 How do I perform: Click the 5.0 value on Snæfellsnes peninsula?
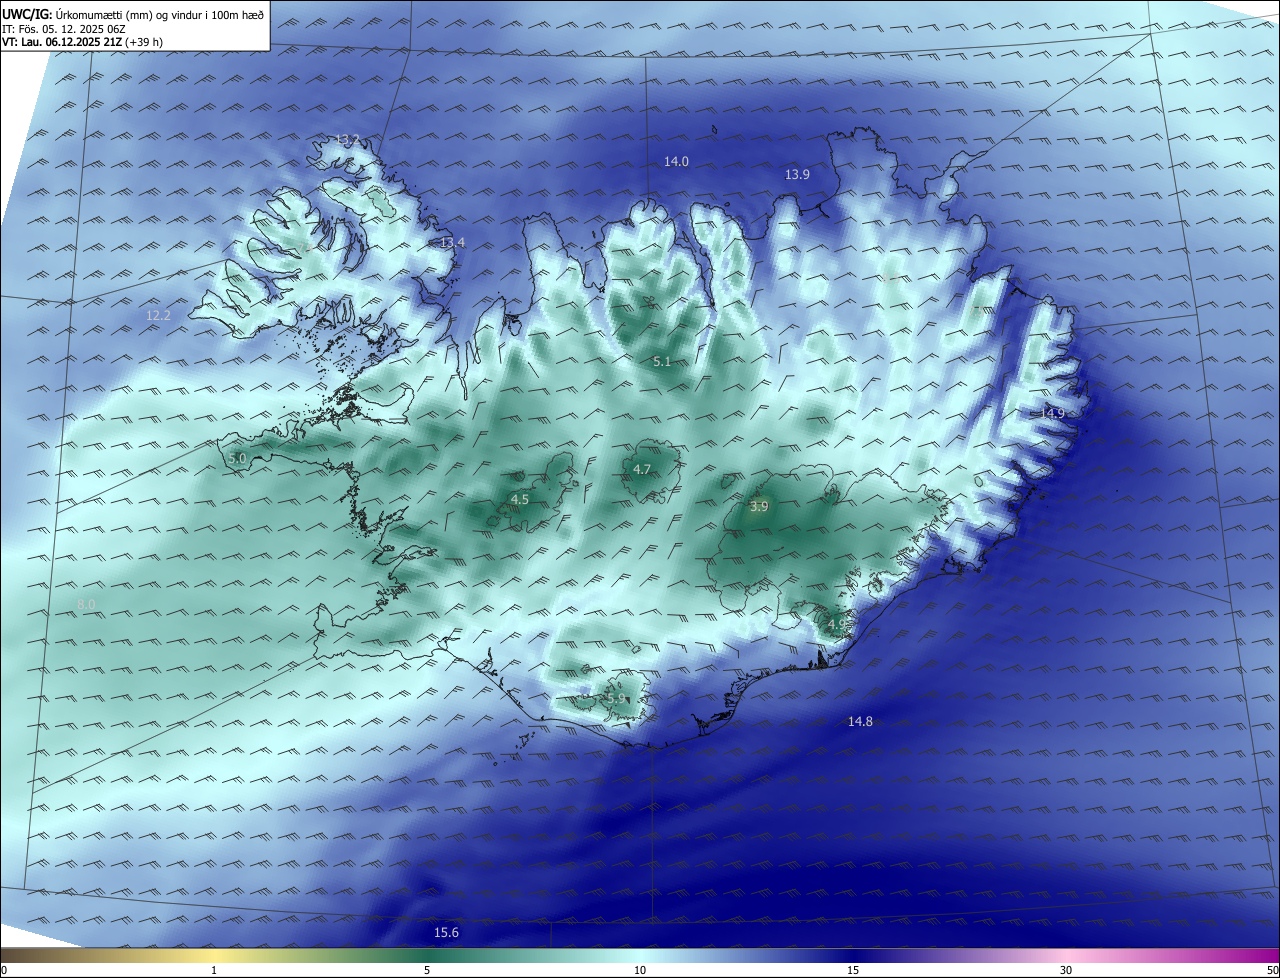[237, 458]
